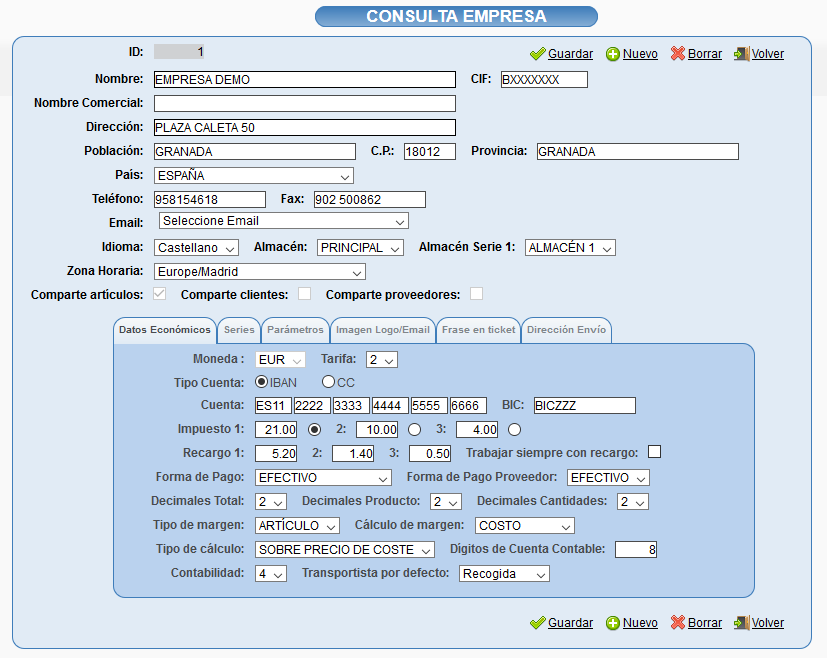
Task: Click the Recargo 1 field showing 5.20
Action: click(276, 453)
